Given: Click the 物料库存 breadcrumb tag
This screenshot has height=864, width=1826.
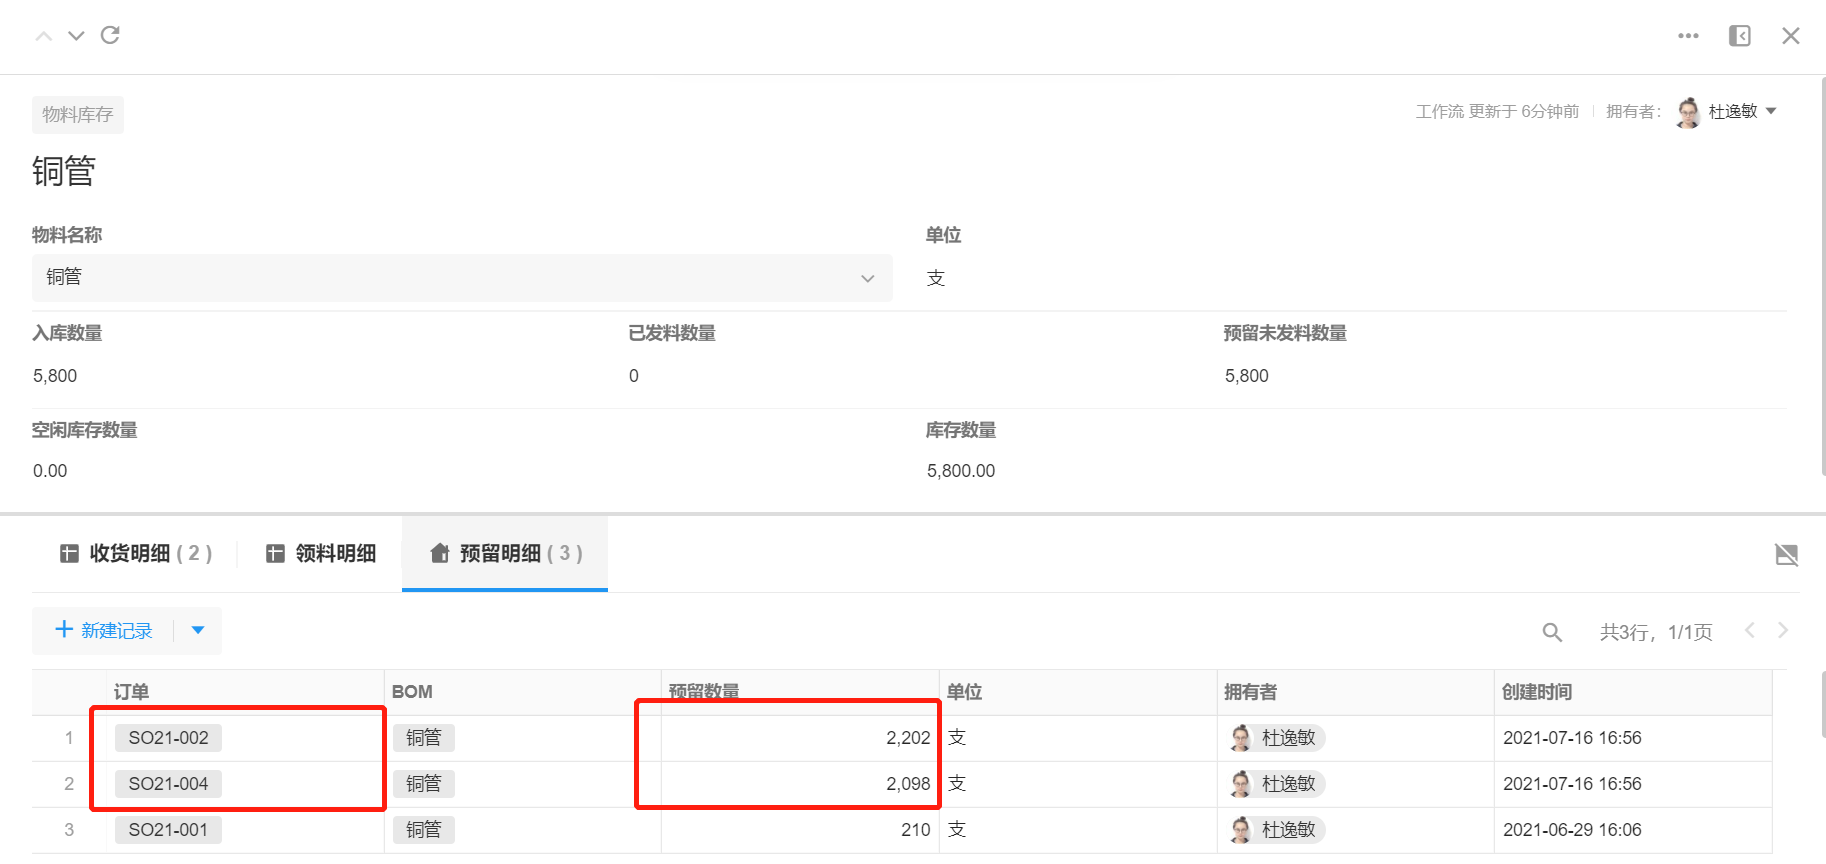Looking at the screenshot, I should pos(78,115).
